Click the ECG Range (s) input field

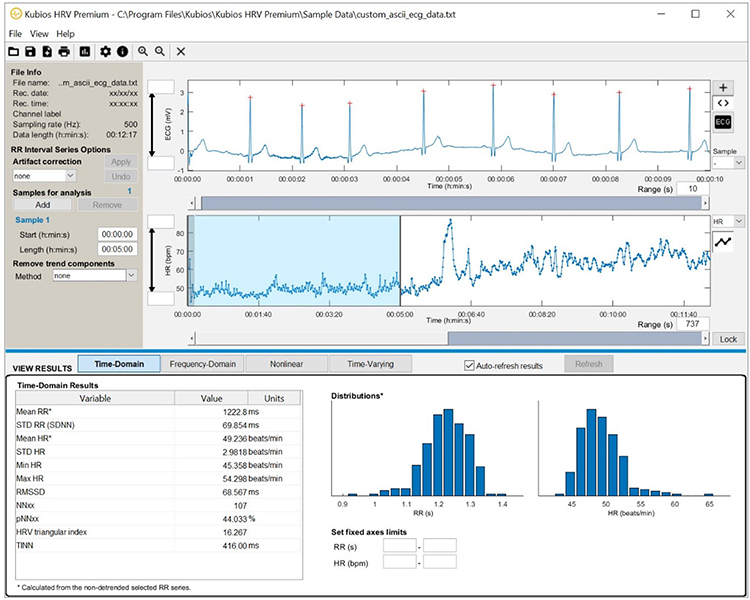tap(692, 188)
